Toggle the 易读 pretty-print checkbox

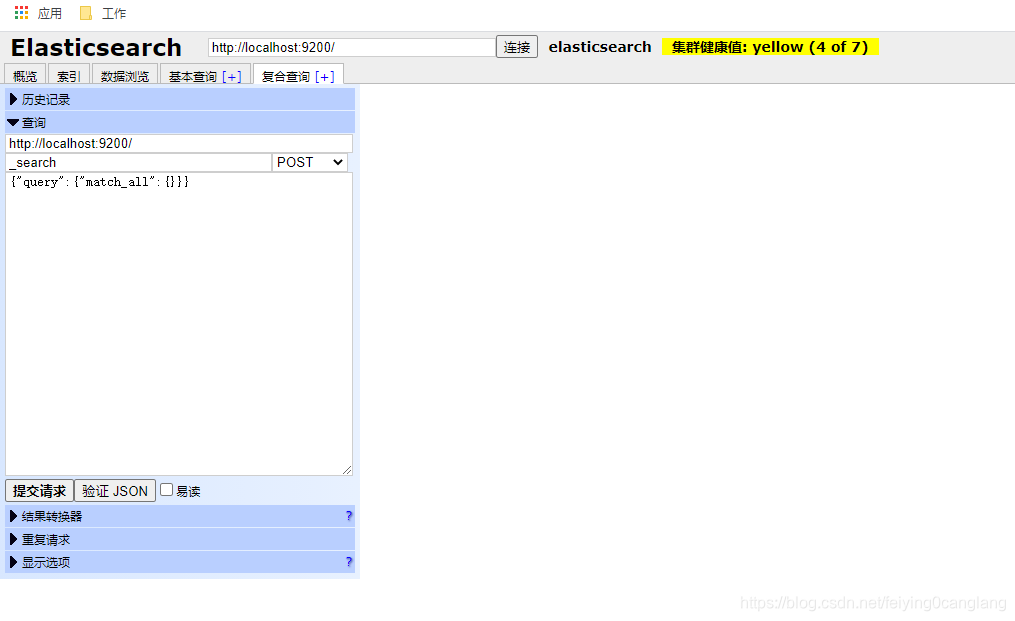click(166, 490)
